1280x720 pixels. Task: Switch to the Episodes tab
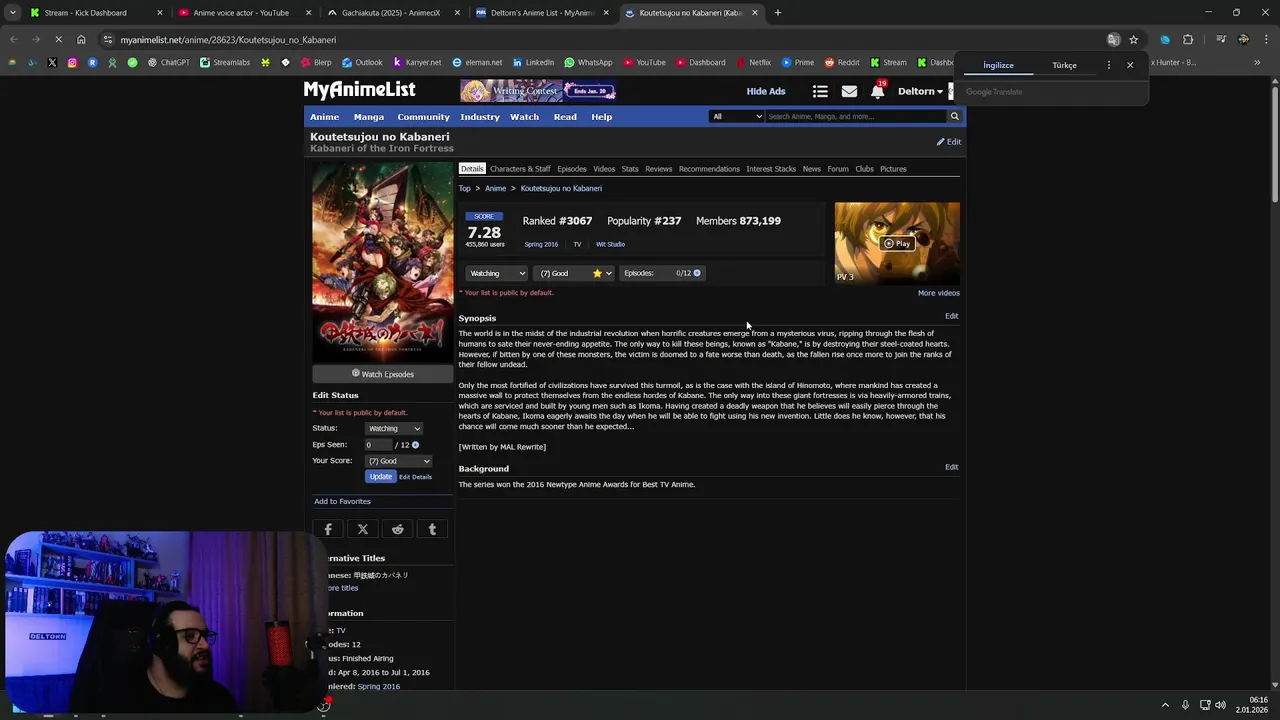point(572,169)
